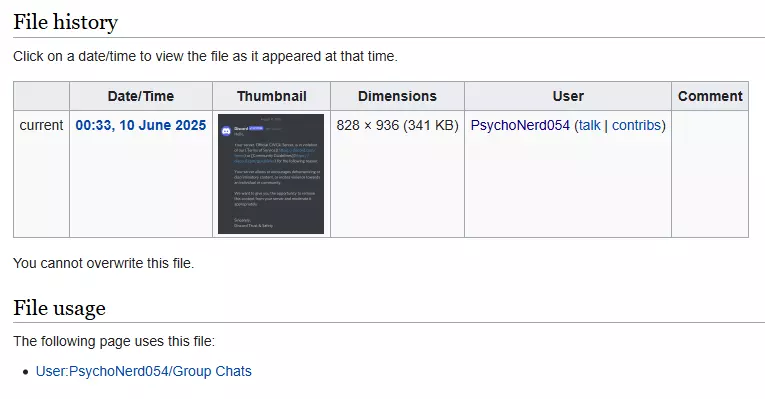Viewport: 765px width, 399px height.
Task: Click the empty Comment cell in current row
Action: (710, 174)
